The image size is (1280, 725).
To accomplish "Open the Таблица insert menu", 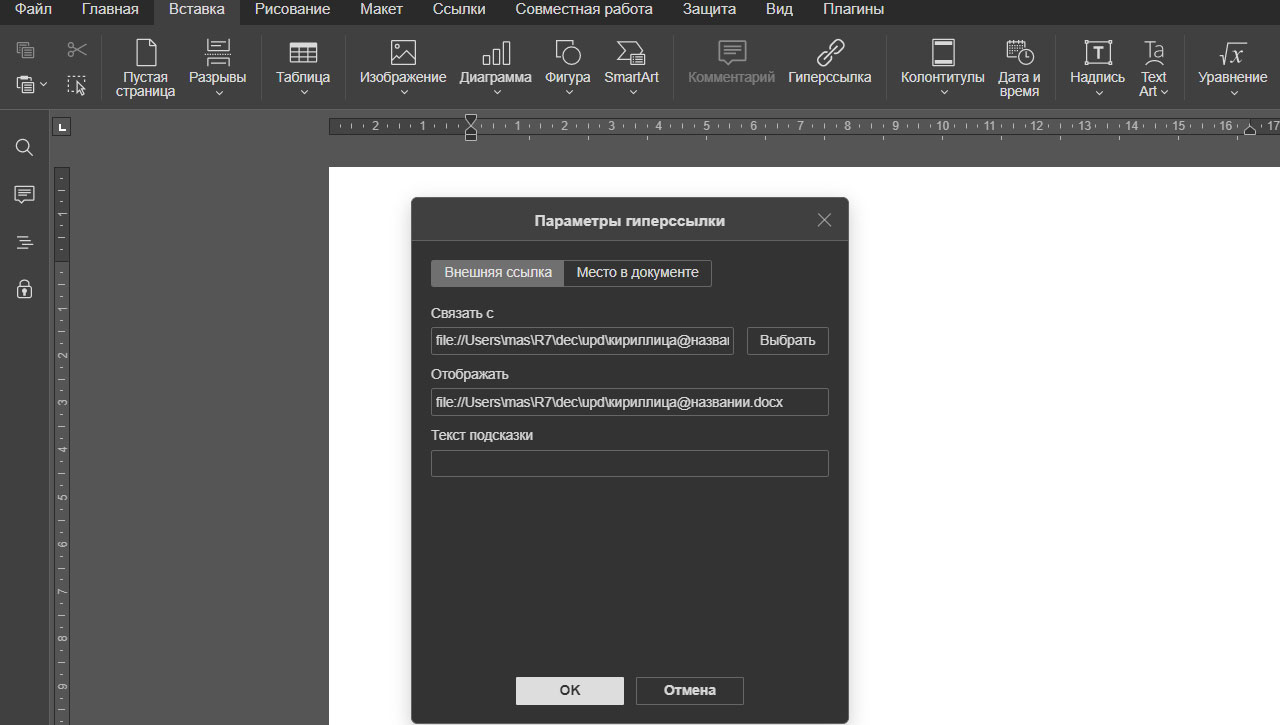I will pos(303,68).
